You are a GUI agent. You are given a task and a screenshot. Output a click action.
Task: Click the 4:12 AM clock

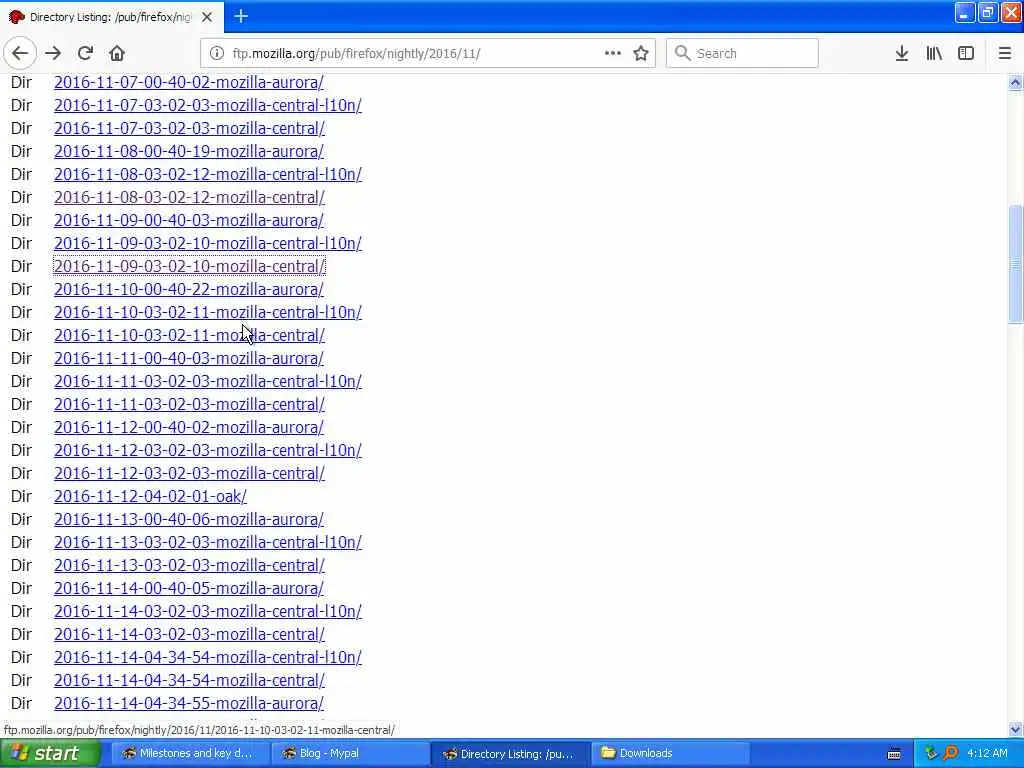[x=987, y=753]
